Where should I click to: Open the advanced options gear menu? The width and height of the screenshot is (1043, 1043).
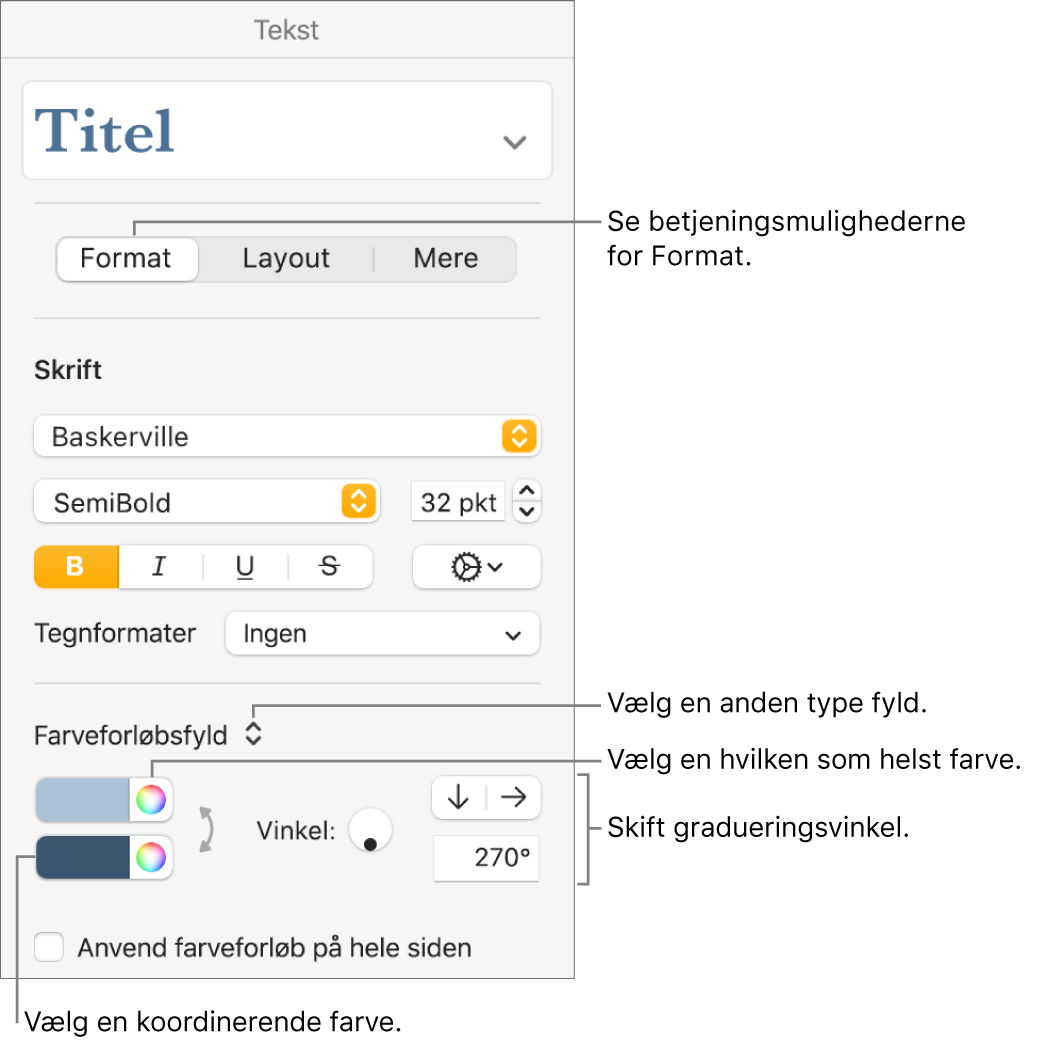pyautogui.click(x=476, y=567)
